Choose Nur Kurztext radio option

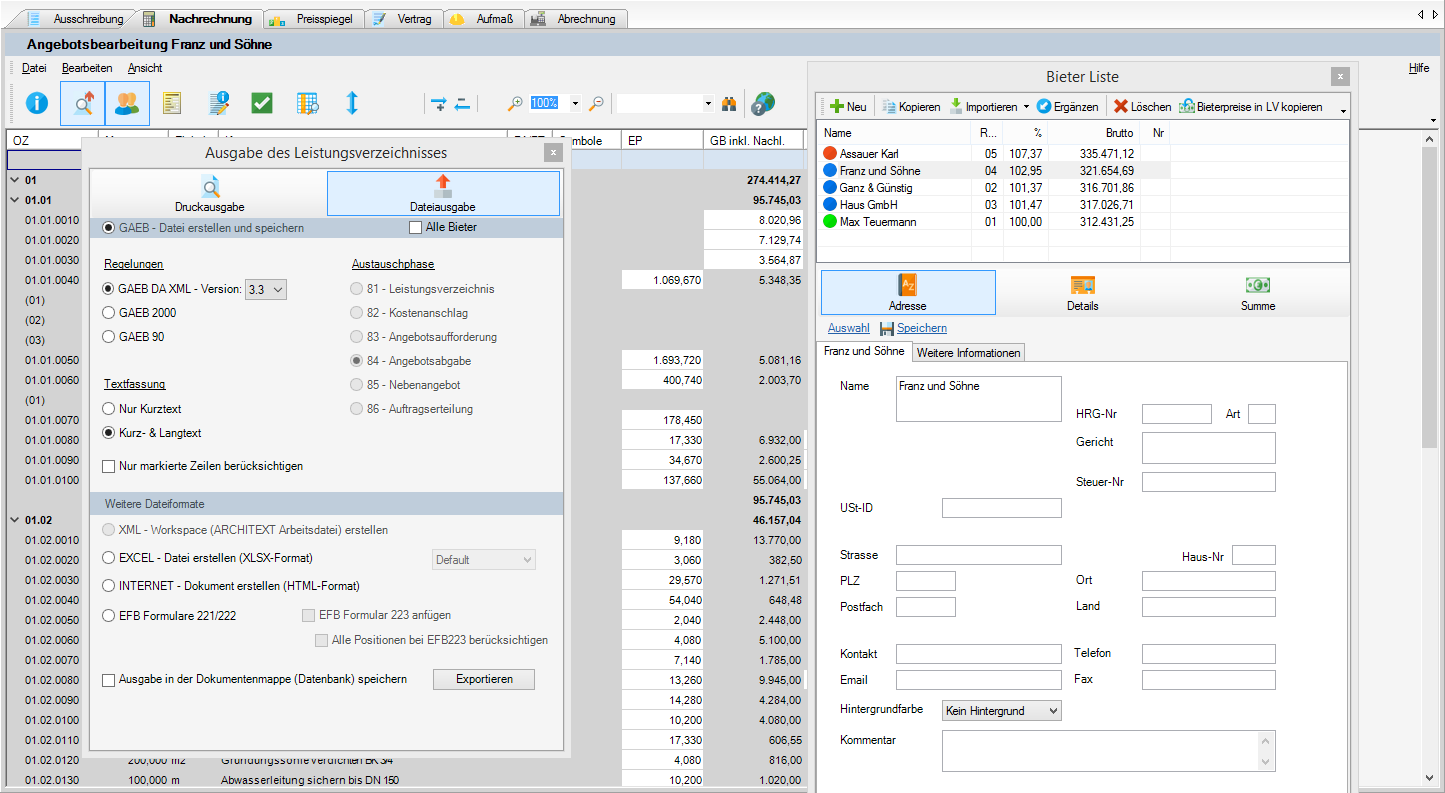[110, 409]
